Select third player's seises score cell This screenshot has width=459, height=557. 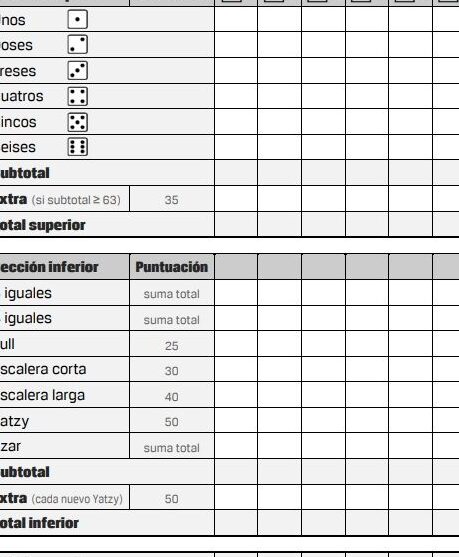[323, 147]
